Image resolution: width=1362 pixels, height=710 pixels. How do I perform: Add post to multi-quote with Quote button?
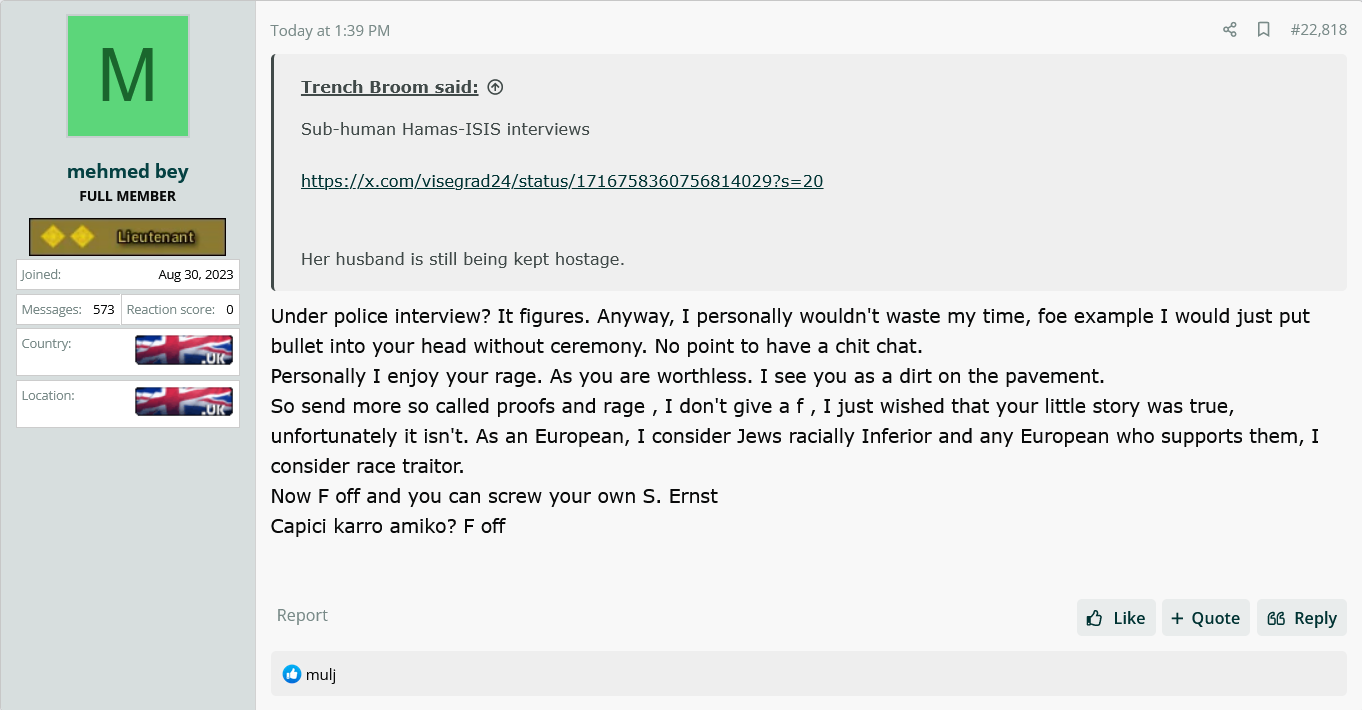pos(1206,618)
